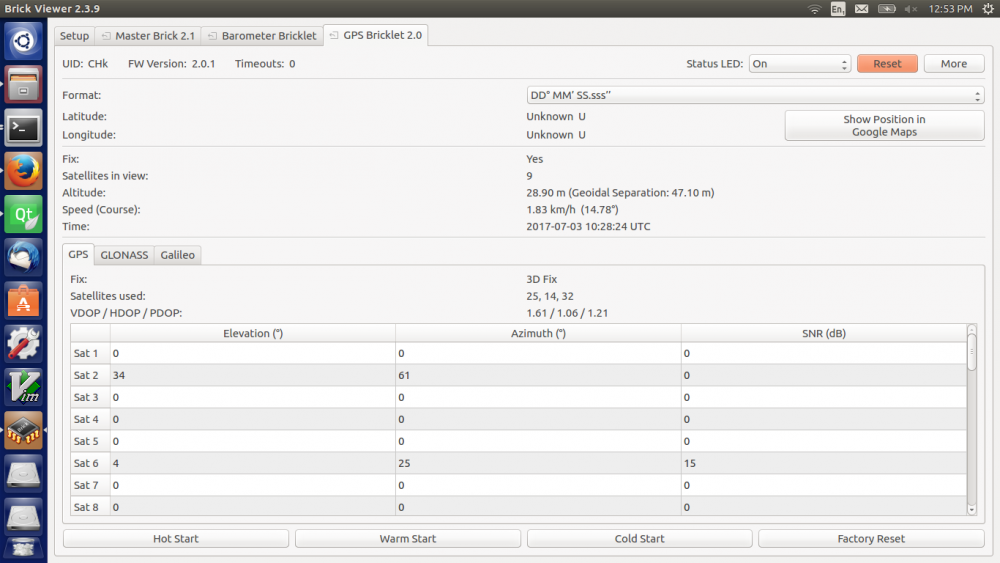Trigger the Cold Start button
The width and height of the screenshot is (1000, 563).
pyautogui.click(x=639, y=539)
